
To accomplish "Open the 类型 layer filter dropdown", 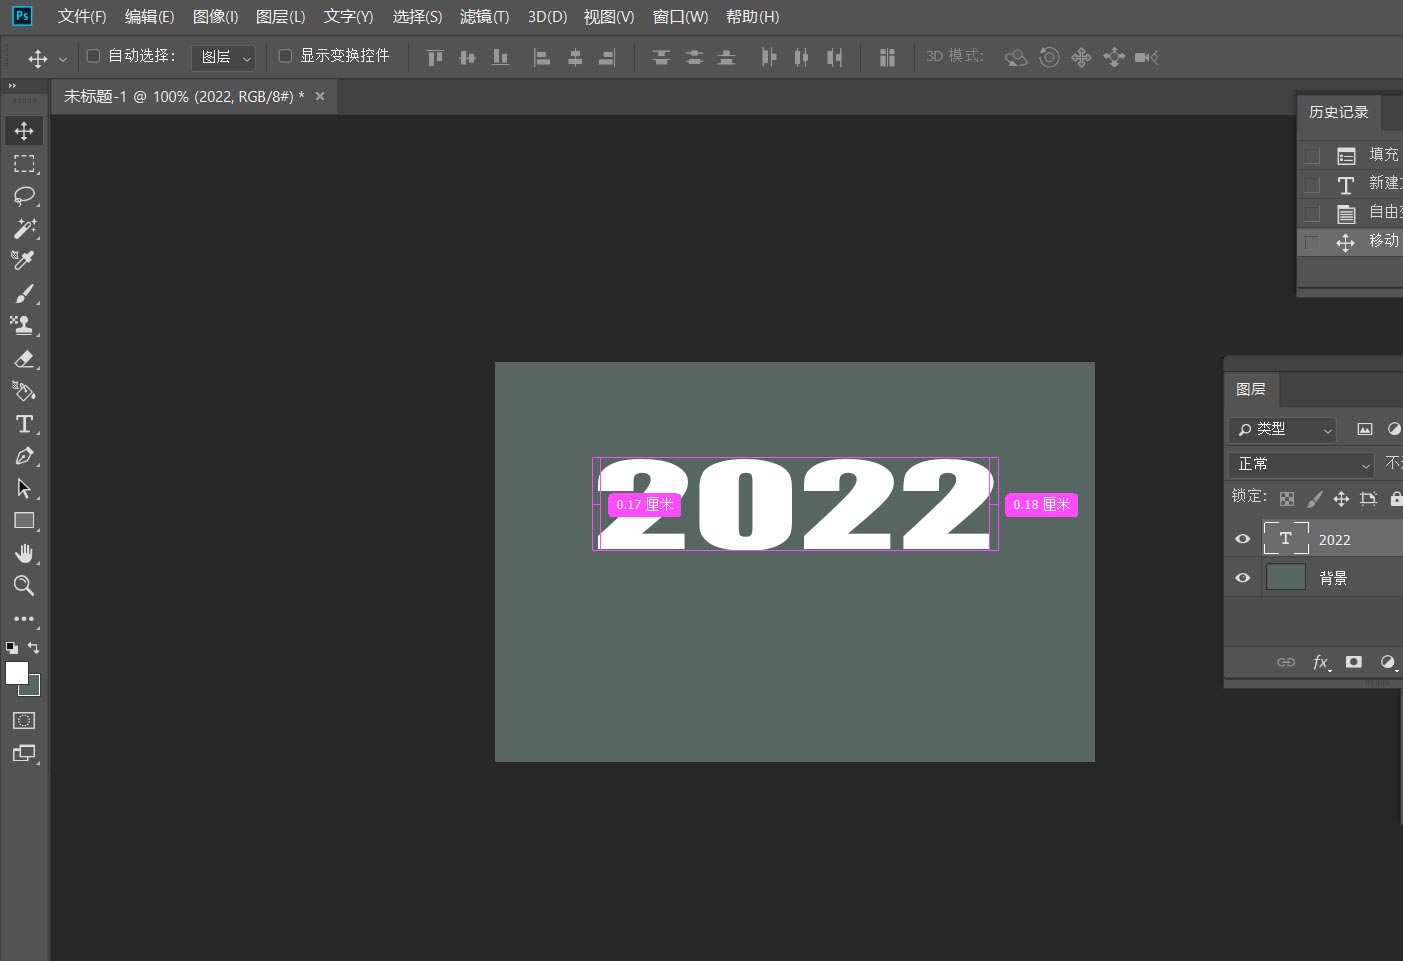I will pos(1282,429).
